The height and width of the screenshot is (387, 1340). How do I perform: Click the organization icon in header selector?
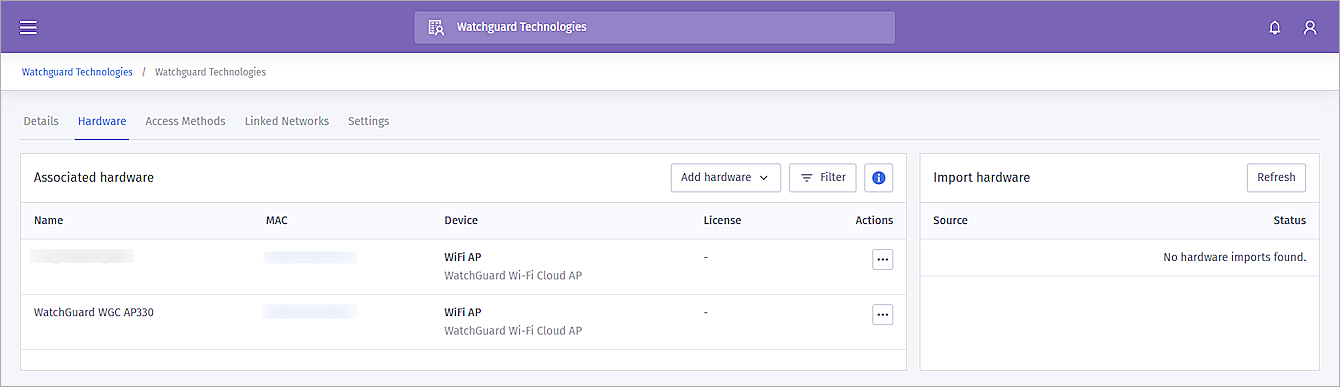[436, 27]
